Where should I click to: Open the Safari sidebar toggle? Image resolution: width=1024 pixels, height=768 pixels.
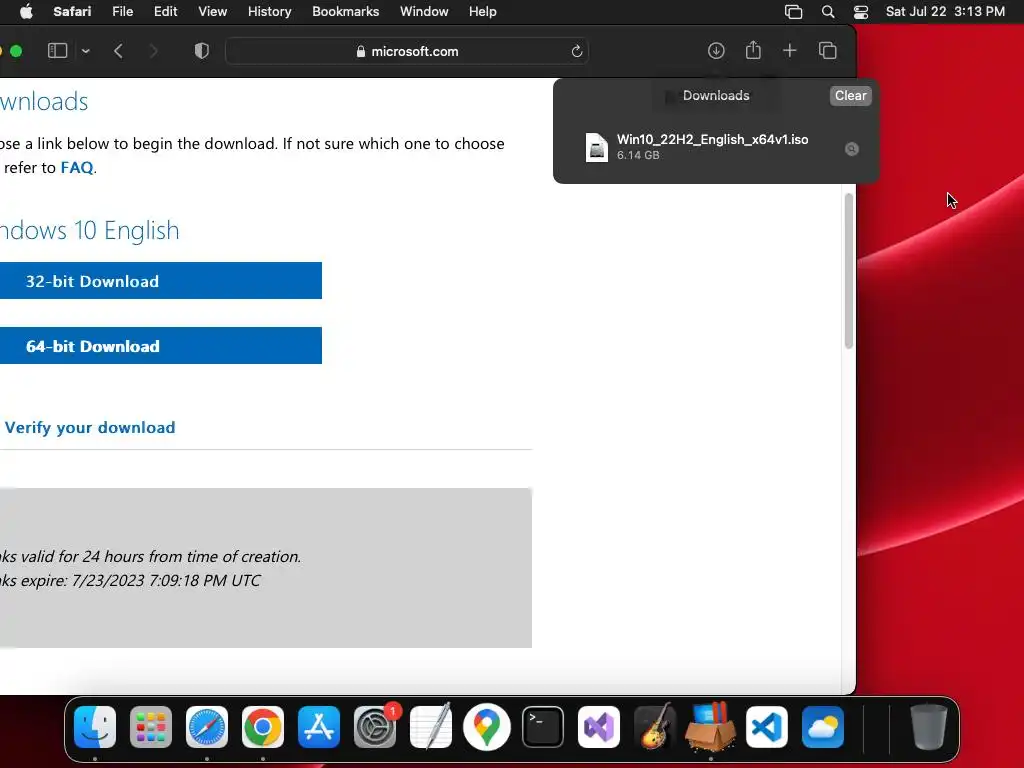(x=57, y=51)
